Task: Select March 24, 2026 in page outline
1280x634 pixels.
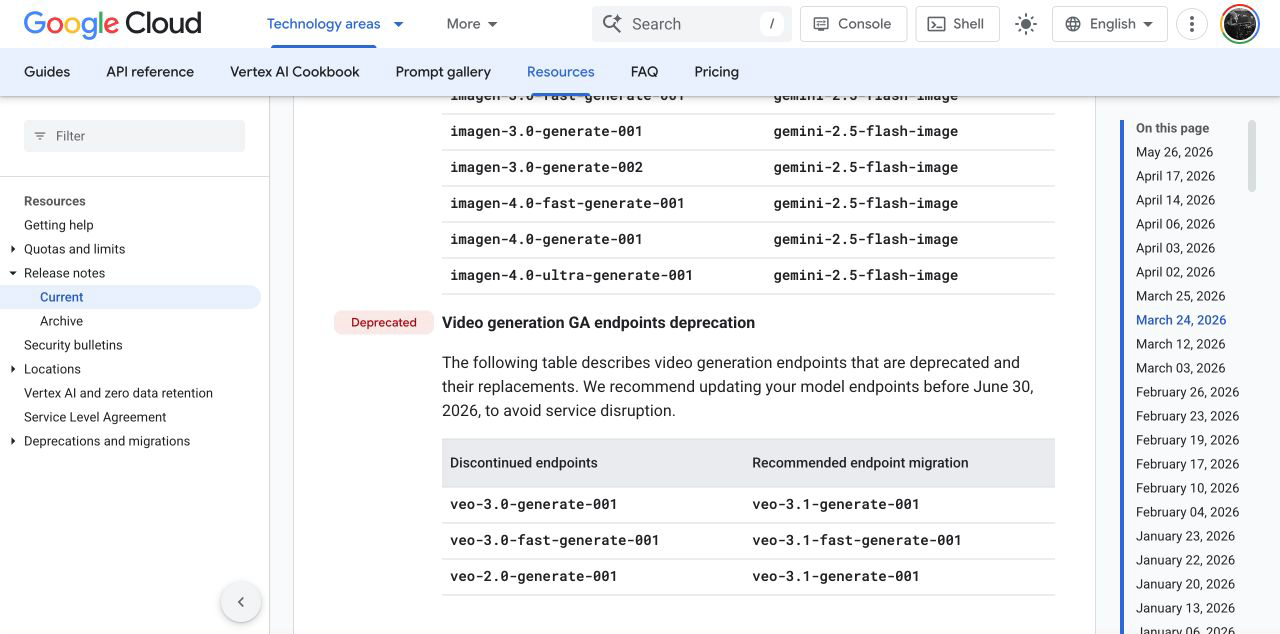Action: tap(1181, 320)
